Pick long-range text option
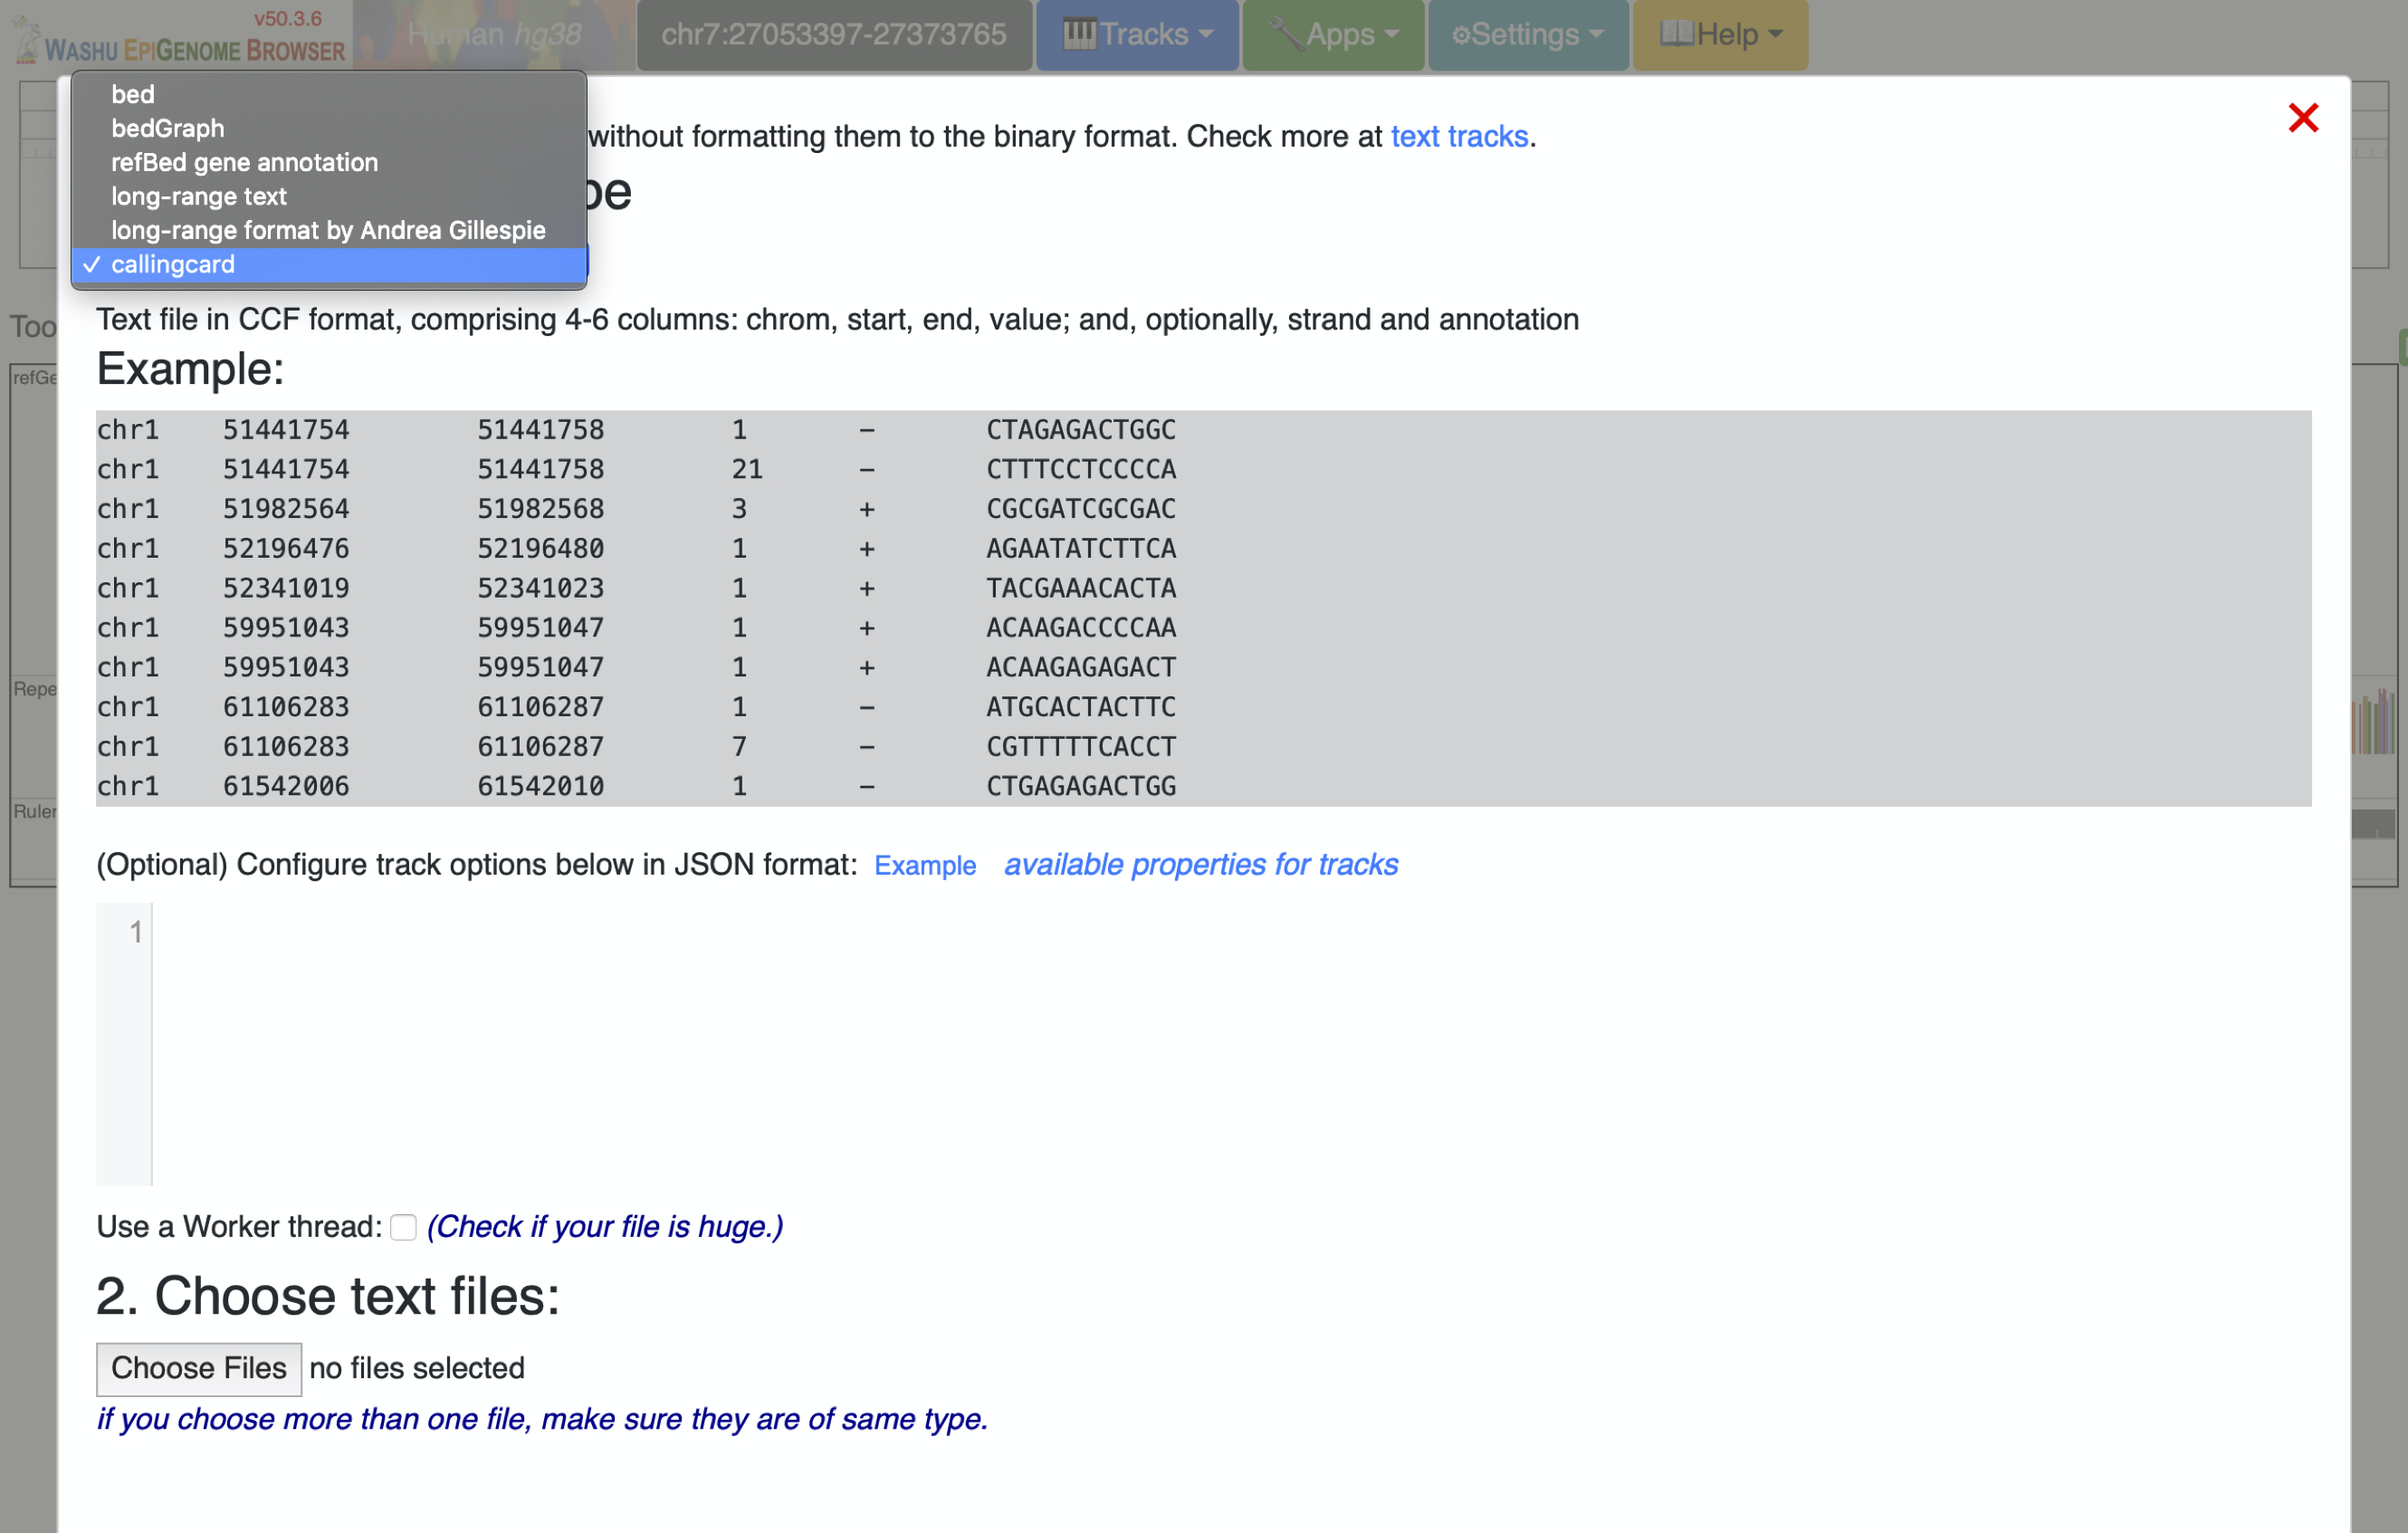Screen dimensions: 2408x1533 pos(198,196)
